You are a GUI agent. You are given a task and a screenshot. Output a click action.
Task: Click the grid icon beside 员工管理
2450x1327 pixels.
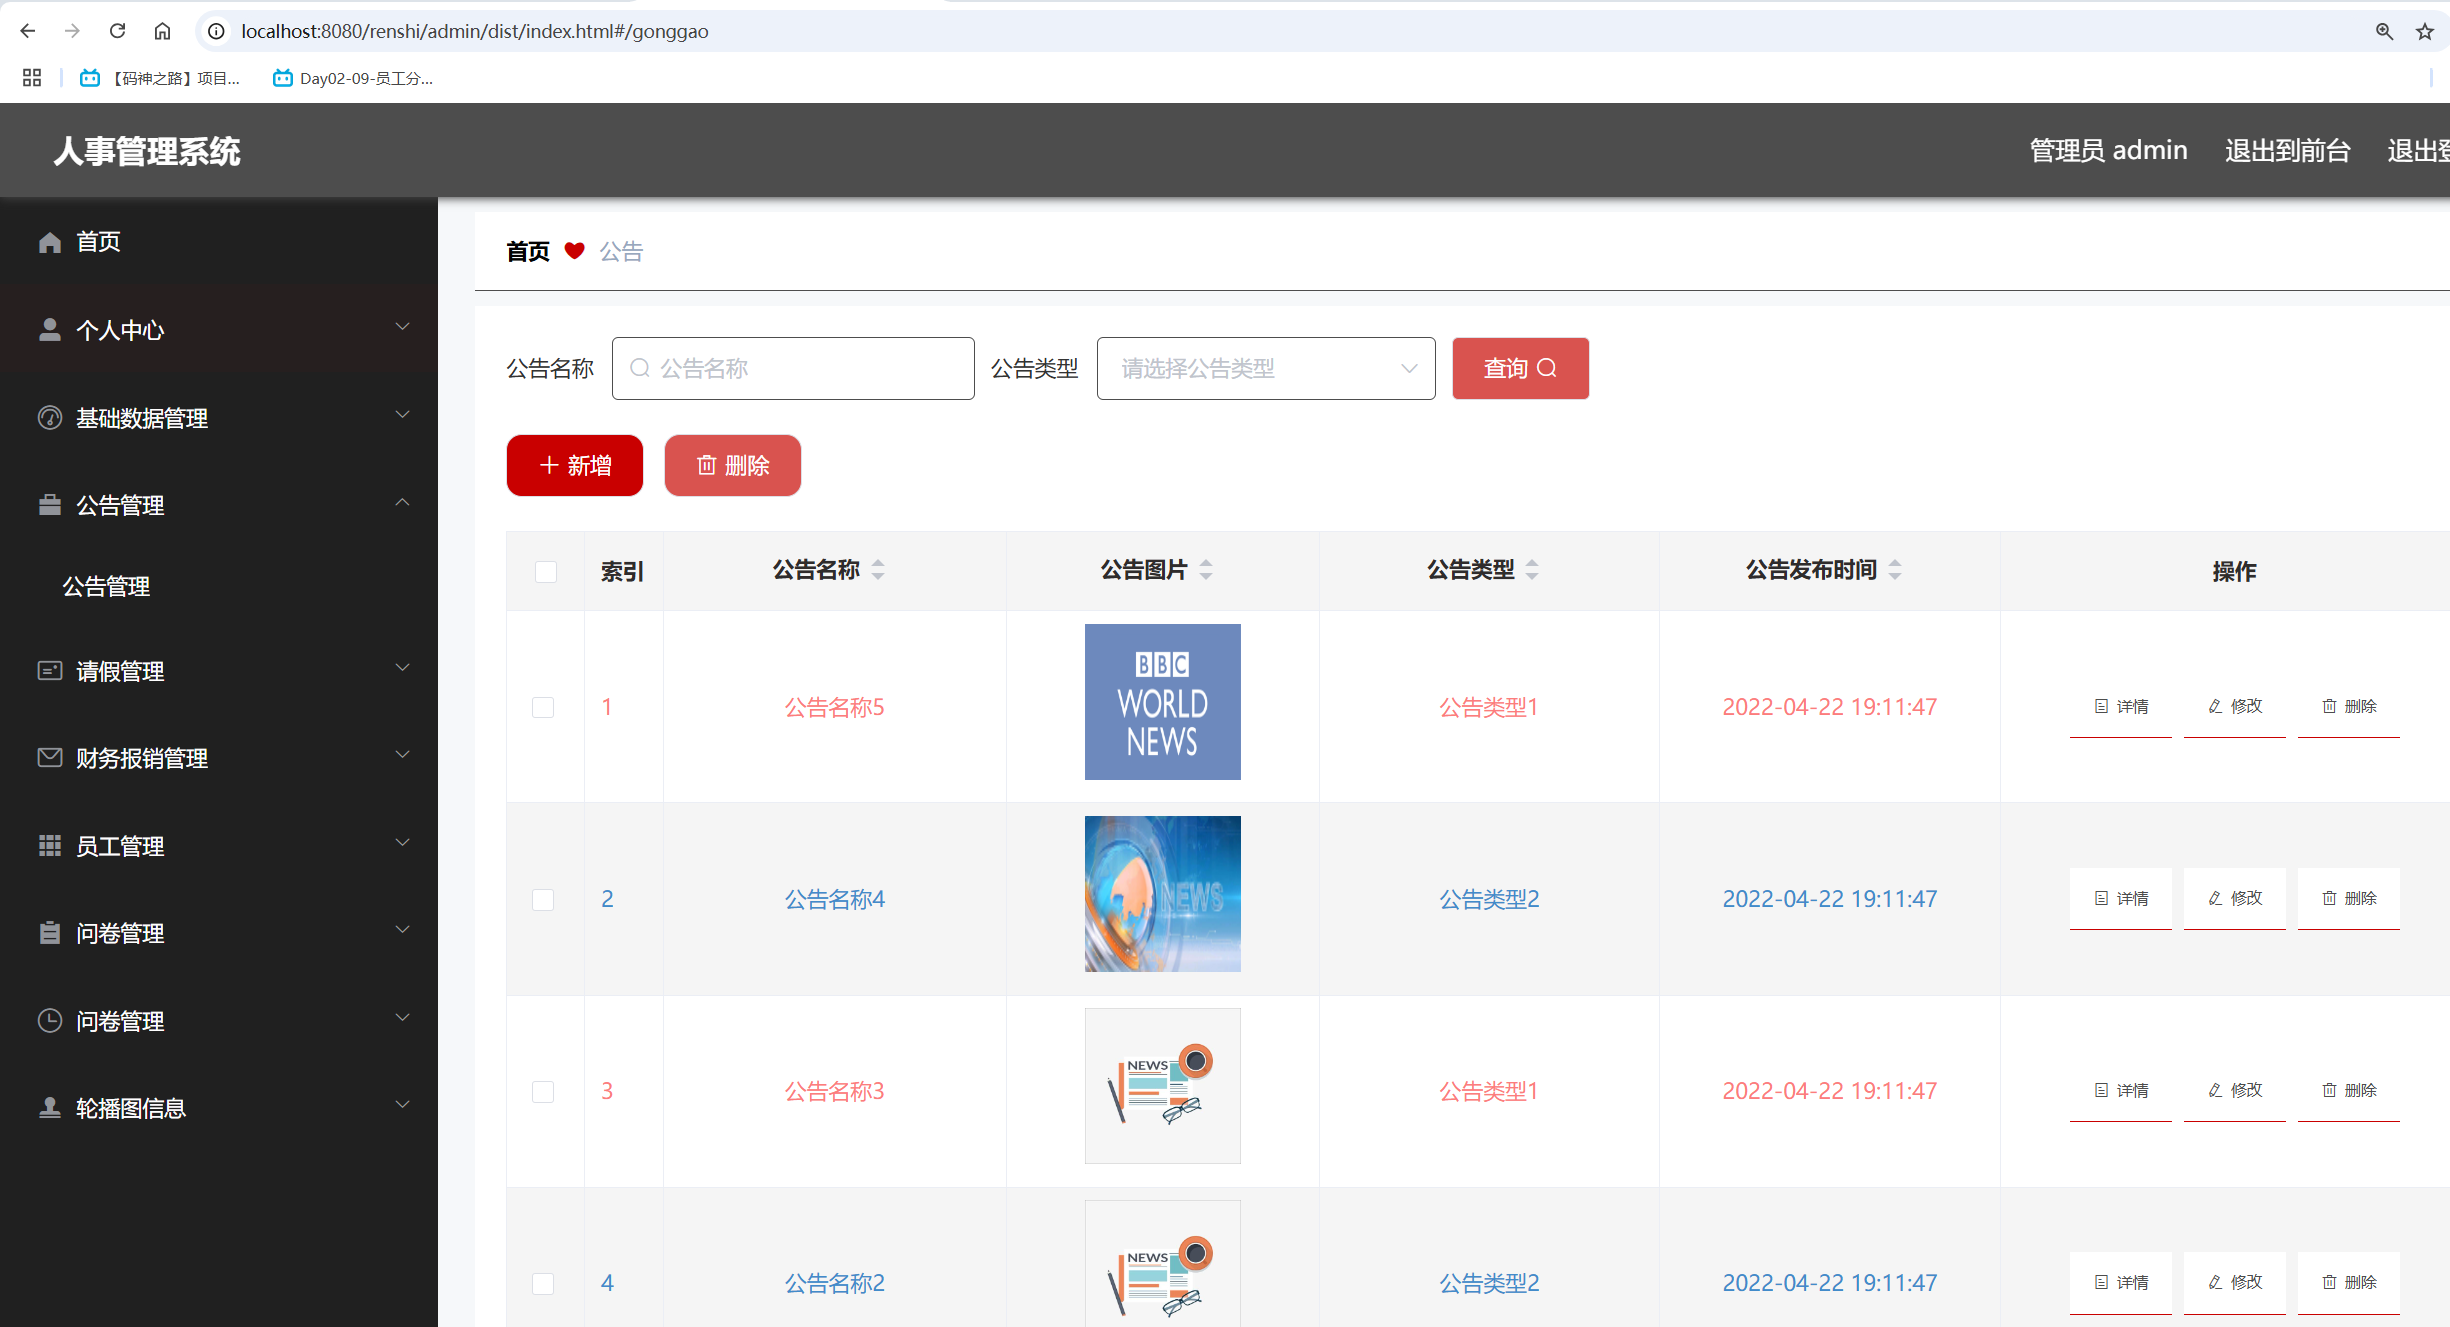click(50, 846)
